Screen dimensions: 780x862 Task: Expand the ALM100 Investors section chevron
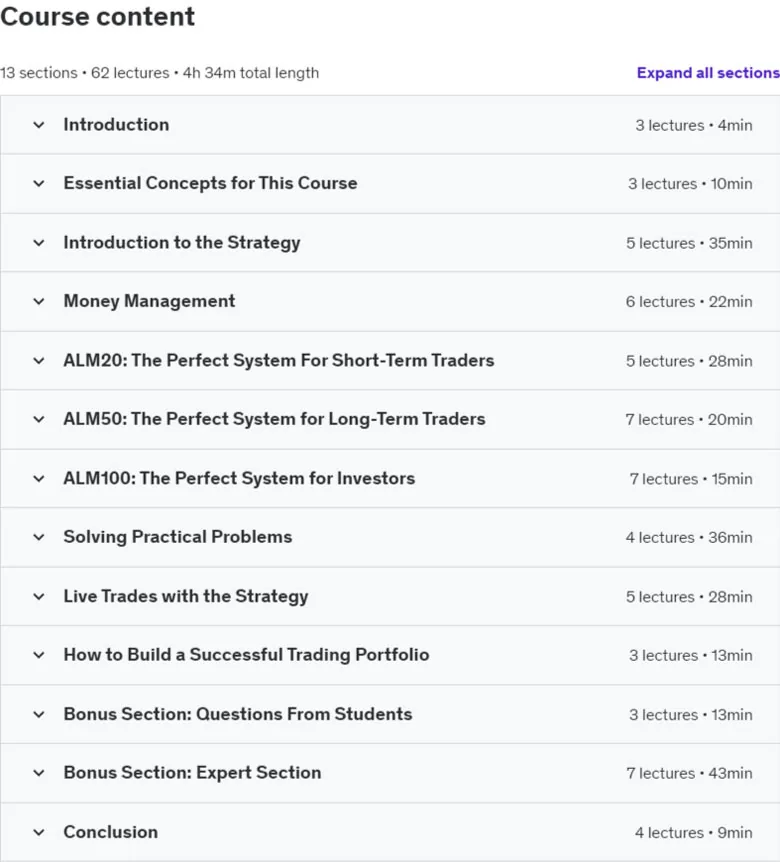pyautogui.click(x=38, y=478)
